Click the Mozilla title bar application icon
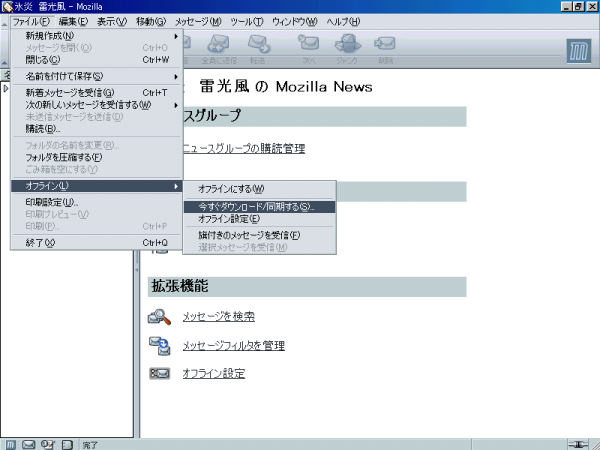600x450 pixels. pos(7,7)
